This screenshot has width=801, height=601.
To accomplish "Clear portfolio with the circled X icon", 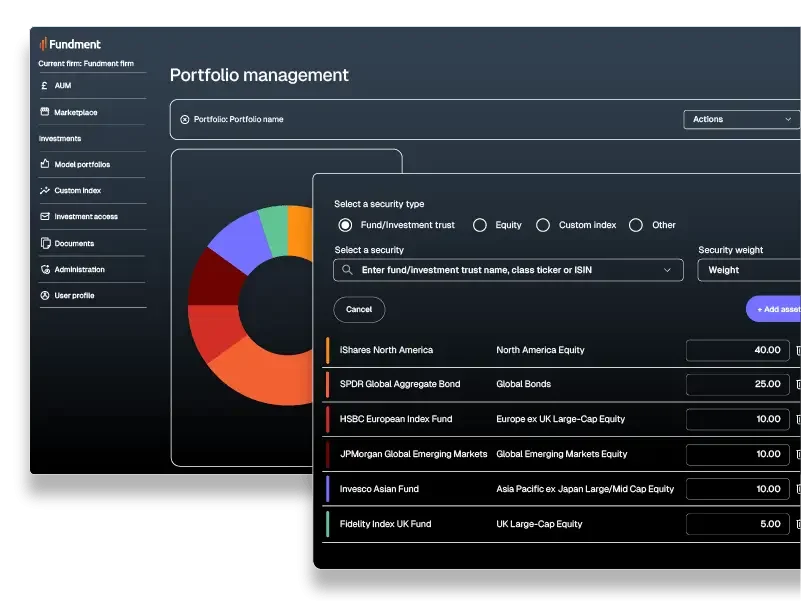I will point(185,120).
